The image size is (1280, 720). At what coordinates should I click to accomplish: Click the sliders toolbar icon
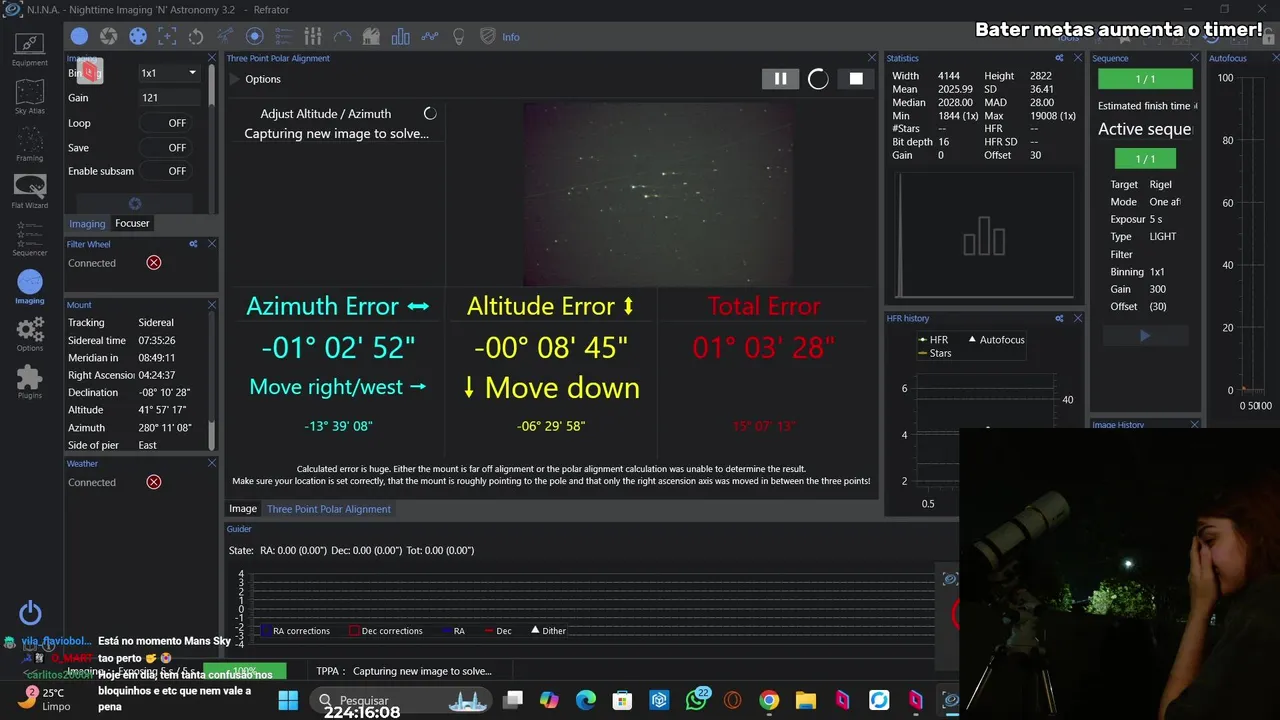click(x=313, y=37)
